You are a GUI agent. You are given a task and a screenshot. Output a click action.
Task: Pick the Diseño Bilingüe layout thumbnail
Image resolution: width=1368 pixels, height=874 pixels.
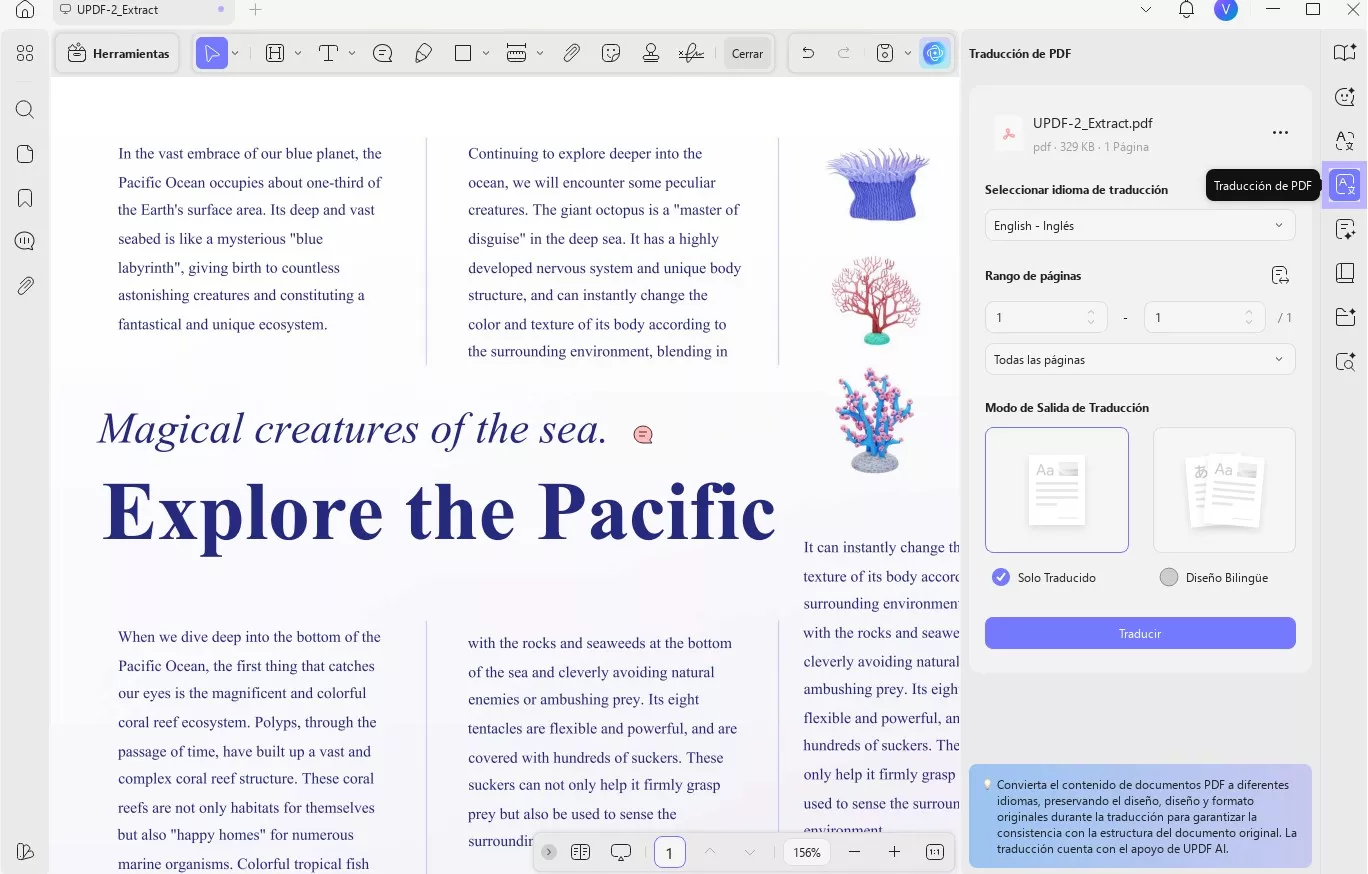(x=1224, y=490)
